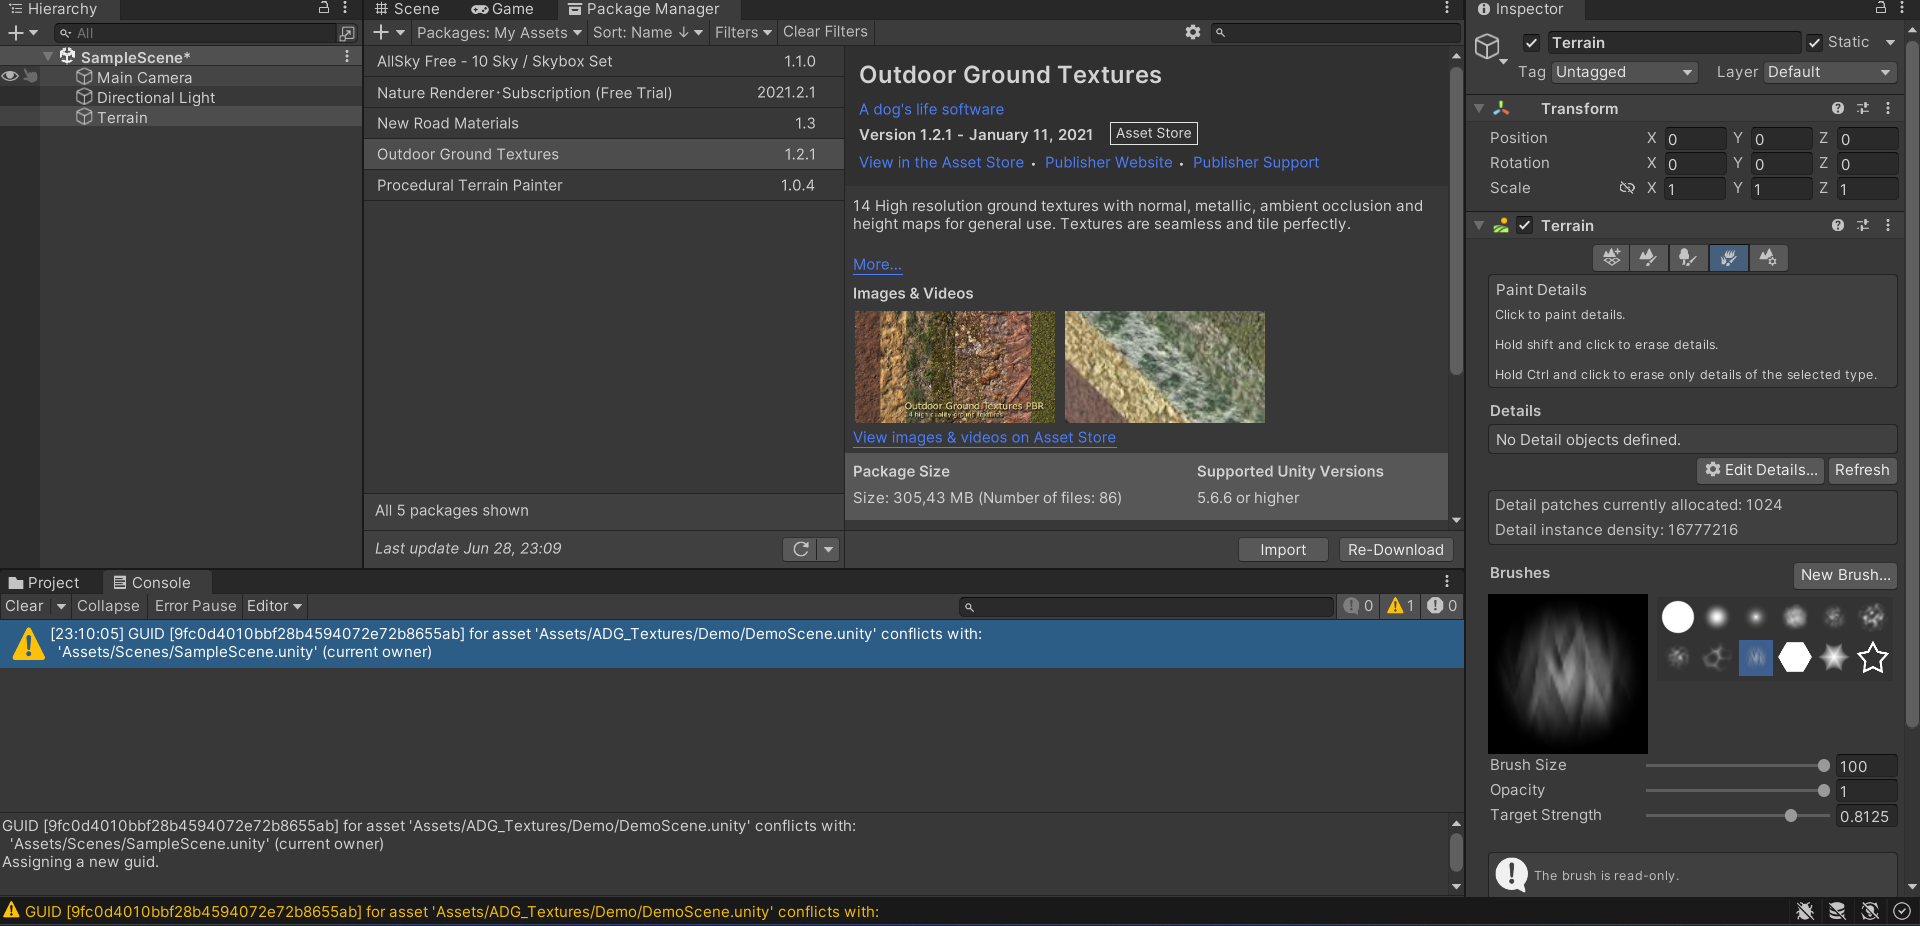
Task: Toggle Terrain GameObject active checkbox
Action: [1531, 43]
